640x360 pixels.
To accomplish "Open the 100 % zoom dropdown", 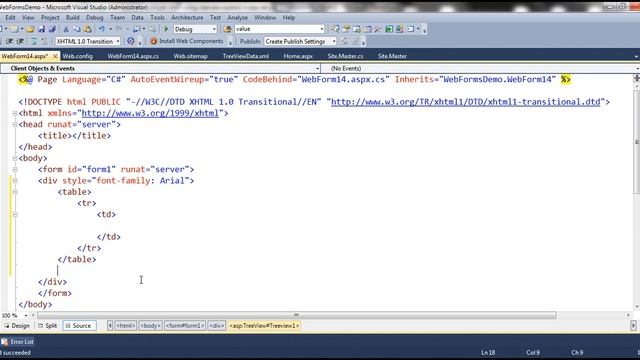I will (x=26, y=316).
